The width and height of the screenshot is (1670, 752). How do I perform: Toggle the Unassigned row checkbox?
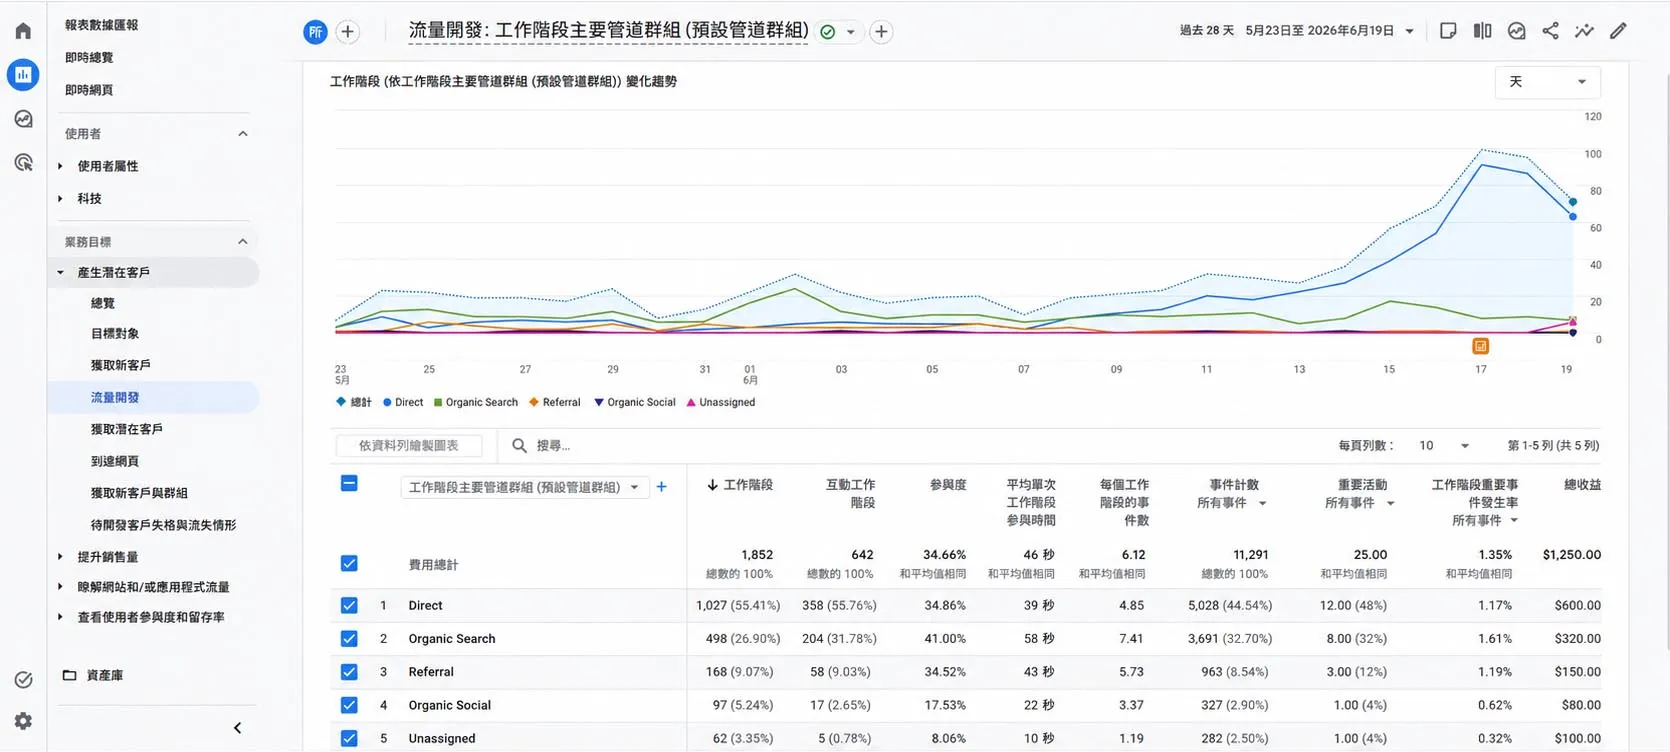point(349,738)
